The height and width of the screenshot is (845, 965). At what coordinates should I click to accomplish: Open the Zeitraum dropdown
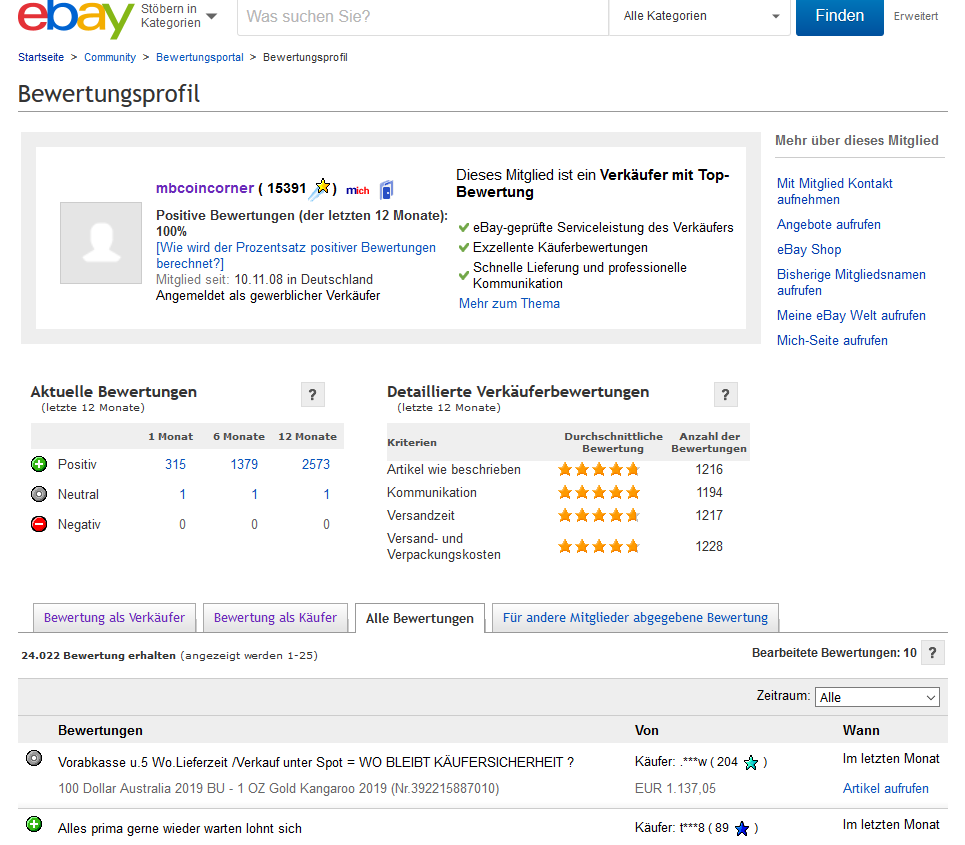point(877,697)
